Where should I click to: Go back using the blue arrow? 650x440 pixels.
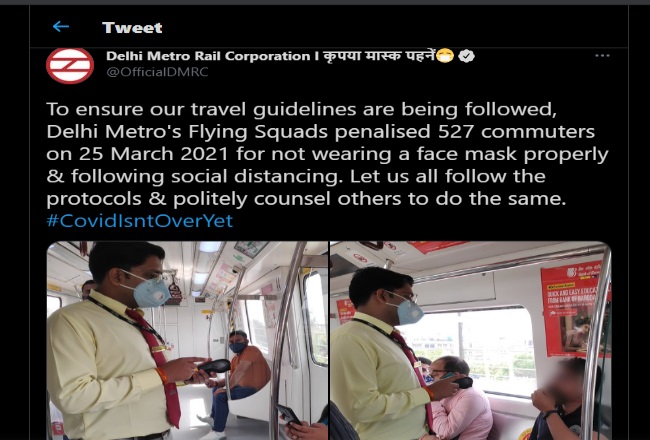tap(61, 27)
